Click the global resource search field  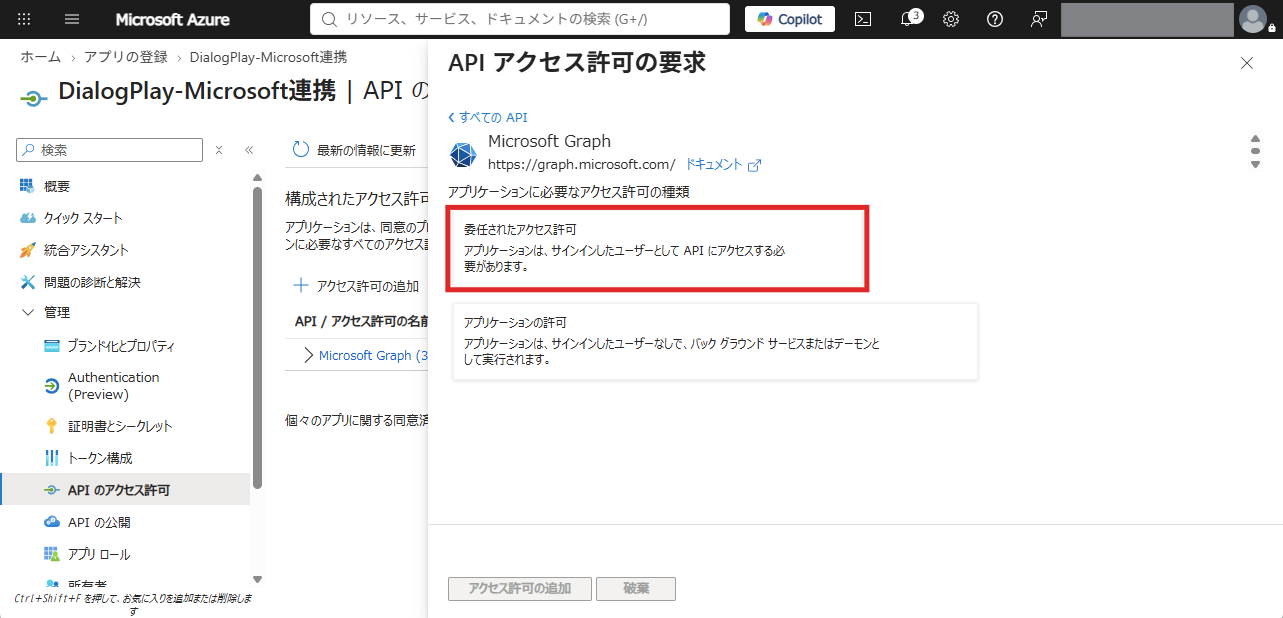pos(520,19)
